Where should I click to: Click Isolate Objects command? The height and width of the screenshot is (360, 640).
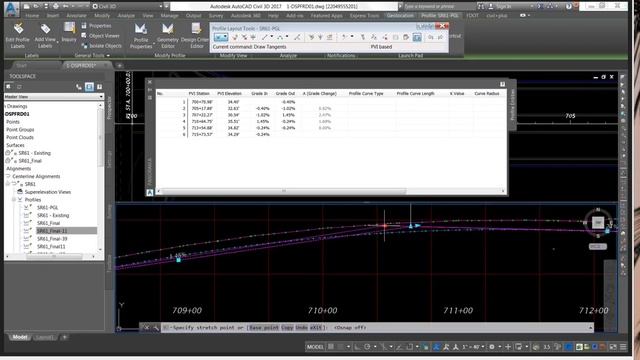coord(102,46)
